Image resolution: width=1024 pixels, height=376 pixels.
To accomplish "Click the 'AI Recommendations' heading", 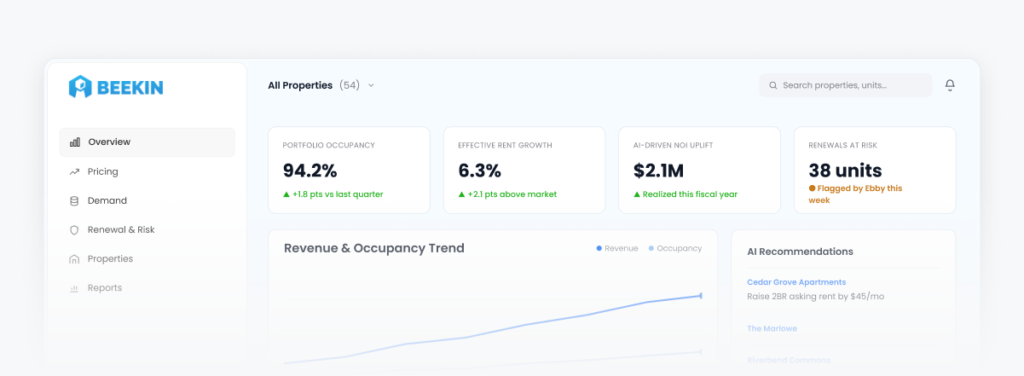I will pos(800,251).
